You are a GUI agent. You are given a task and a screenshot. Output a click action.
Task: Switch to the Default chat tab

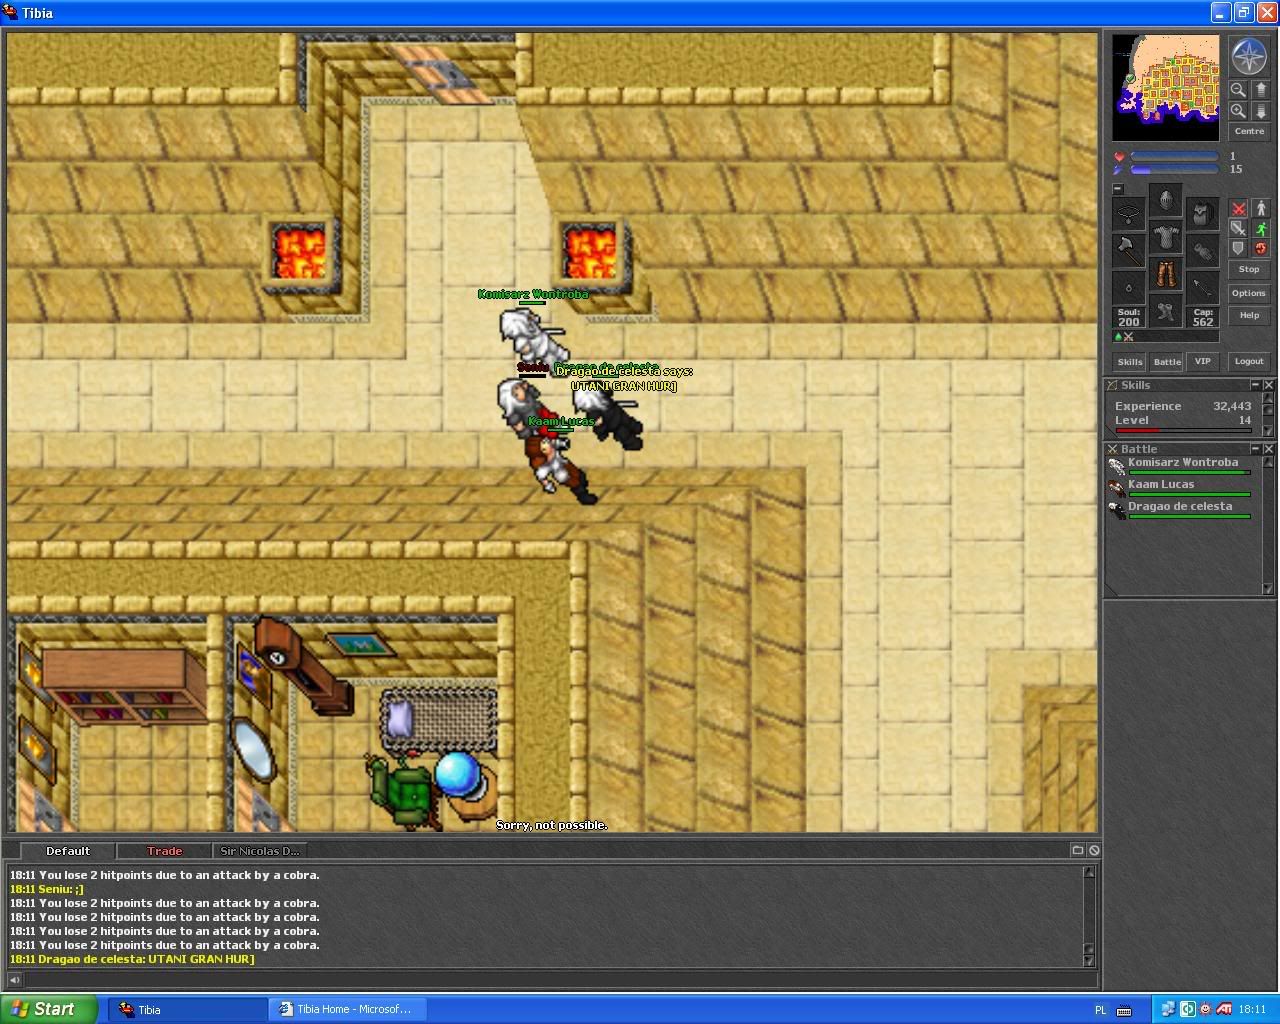(x=68, y=851)
